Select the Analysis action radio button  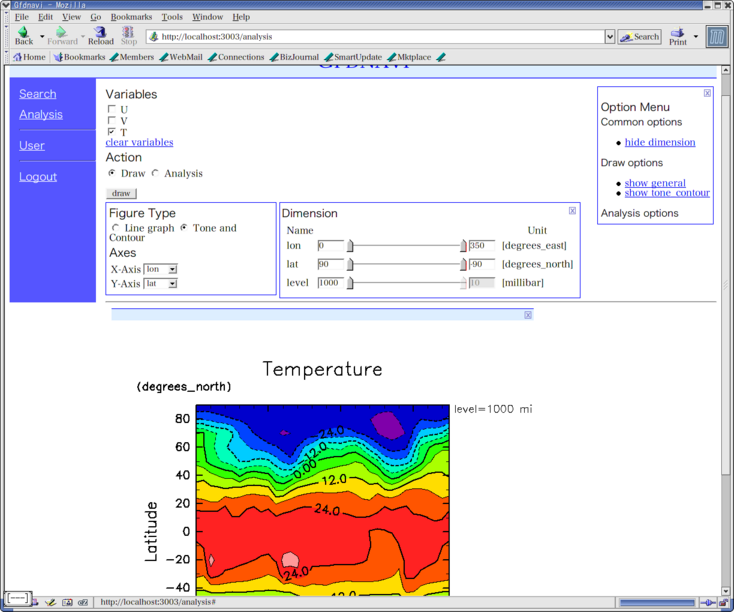click(155, 173)
